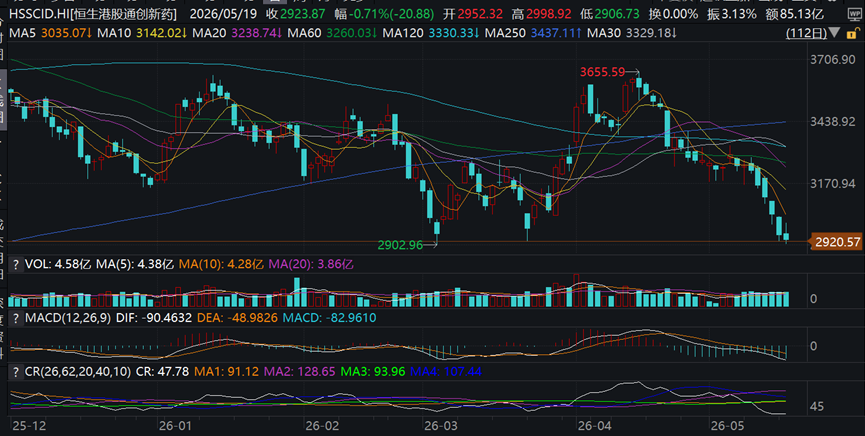Click the MA60 green value label

pos(351,33)
